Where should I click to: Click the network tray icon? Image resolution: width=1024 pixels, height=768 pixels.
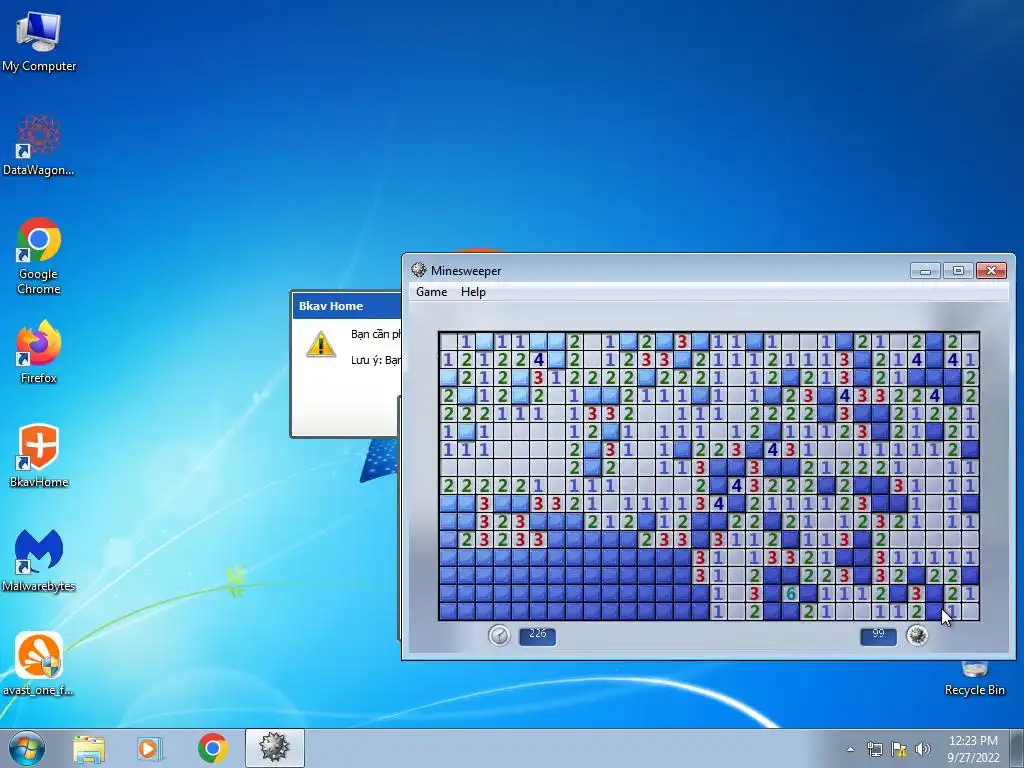point(874,749)
